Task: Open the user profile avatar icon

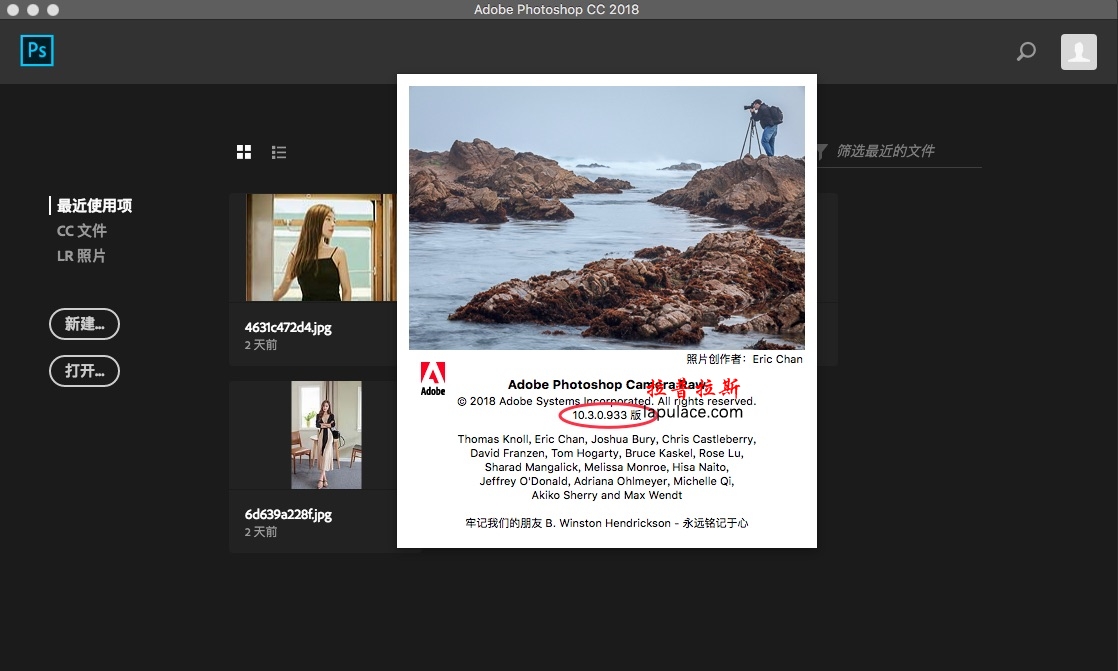Action: coord(1079,51)
